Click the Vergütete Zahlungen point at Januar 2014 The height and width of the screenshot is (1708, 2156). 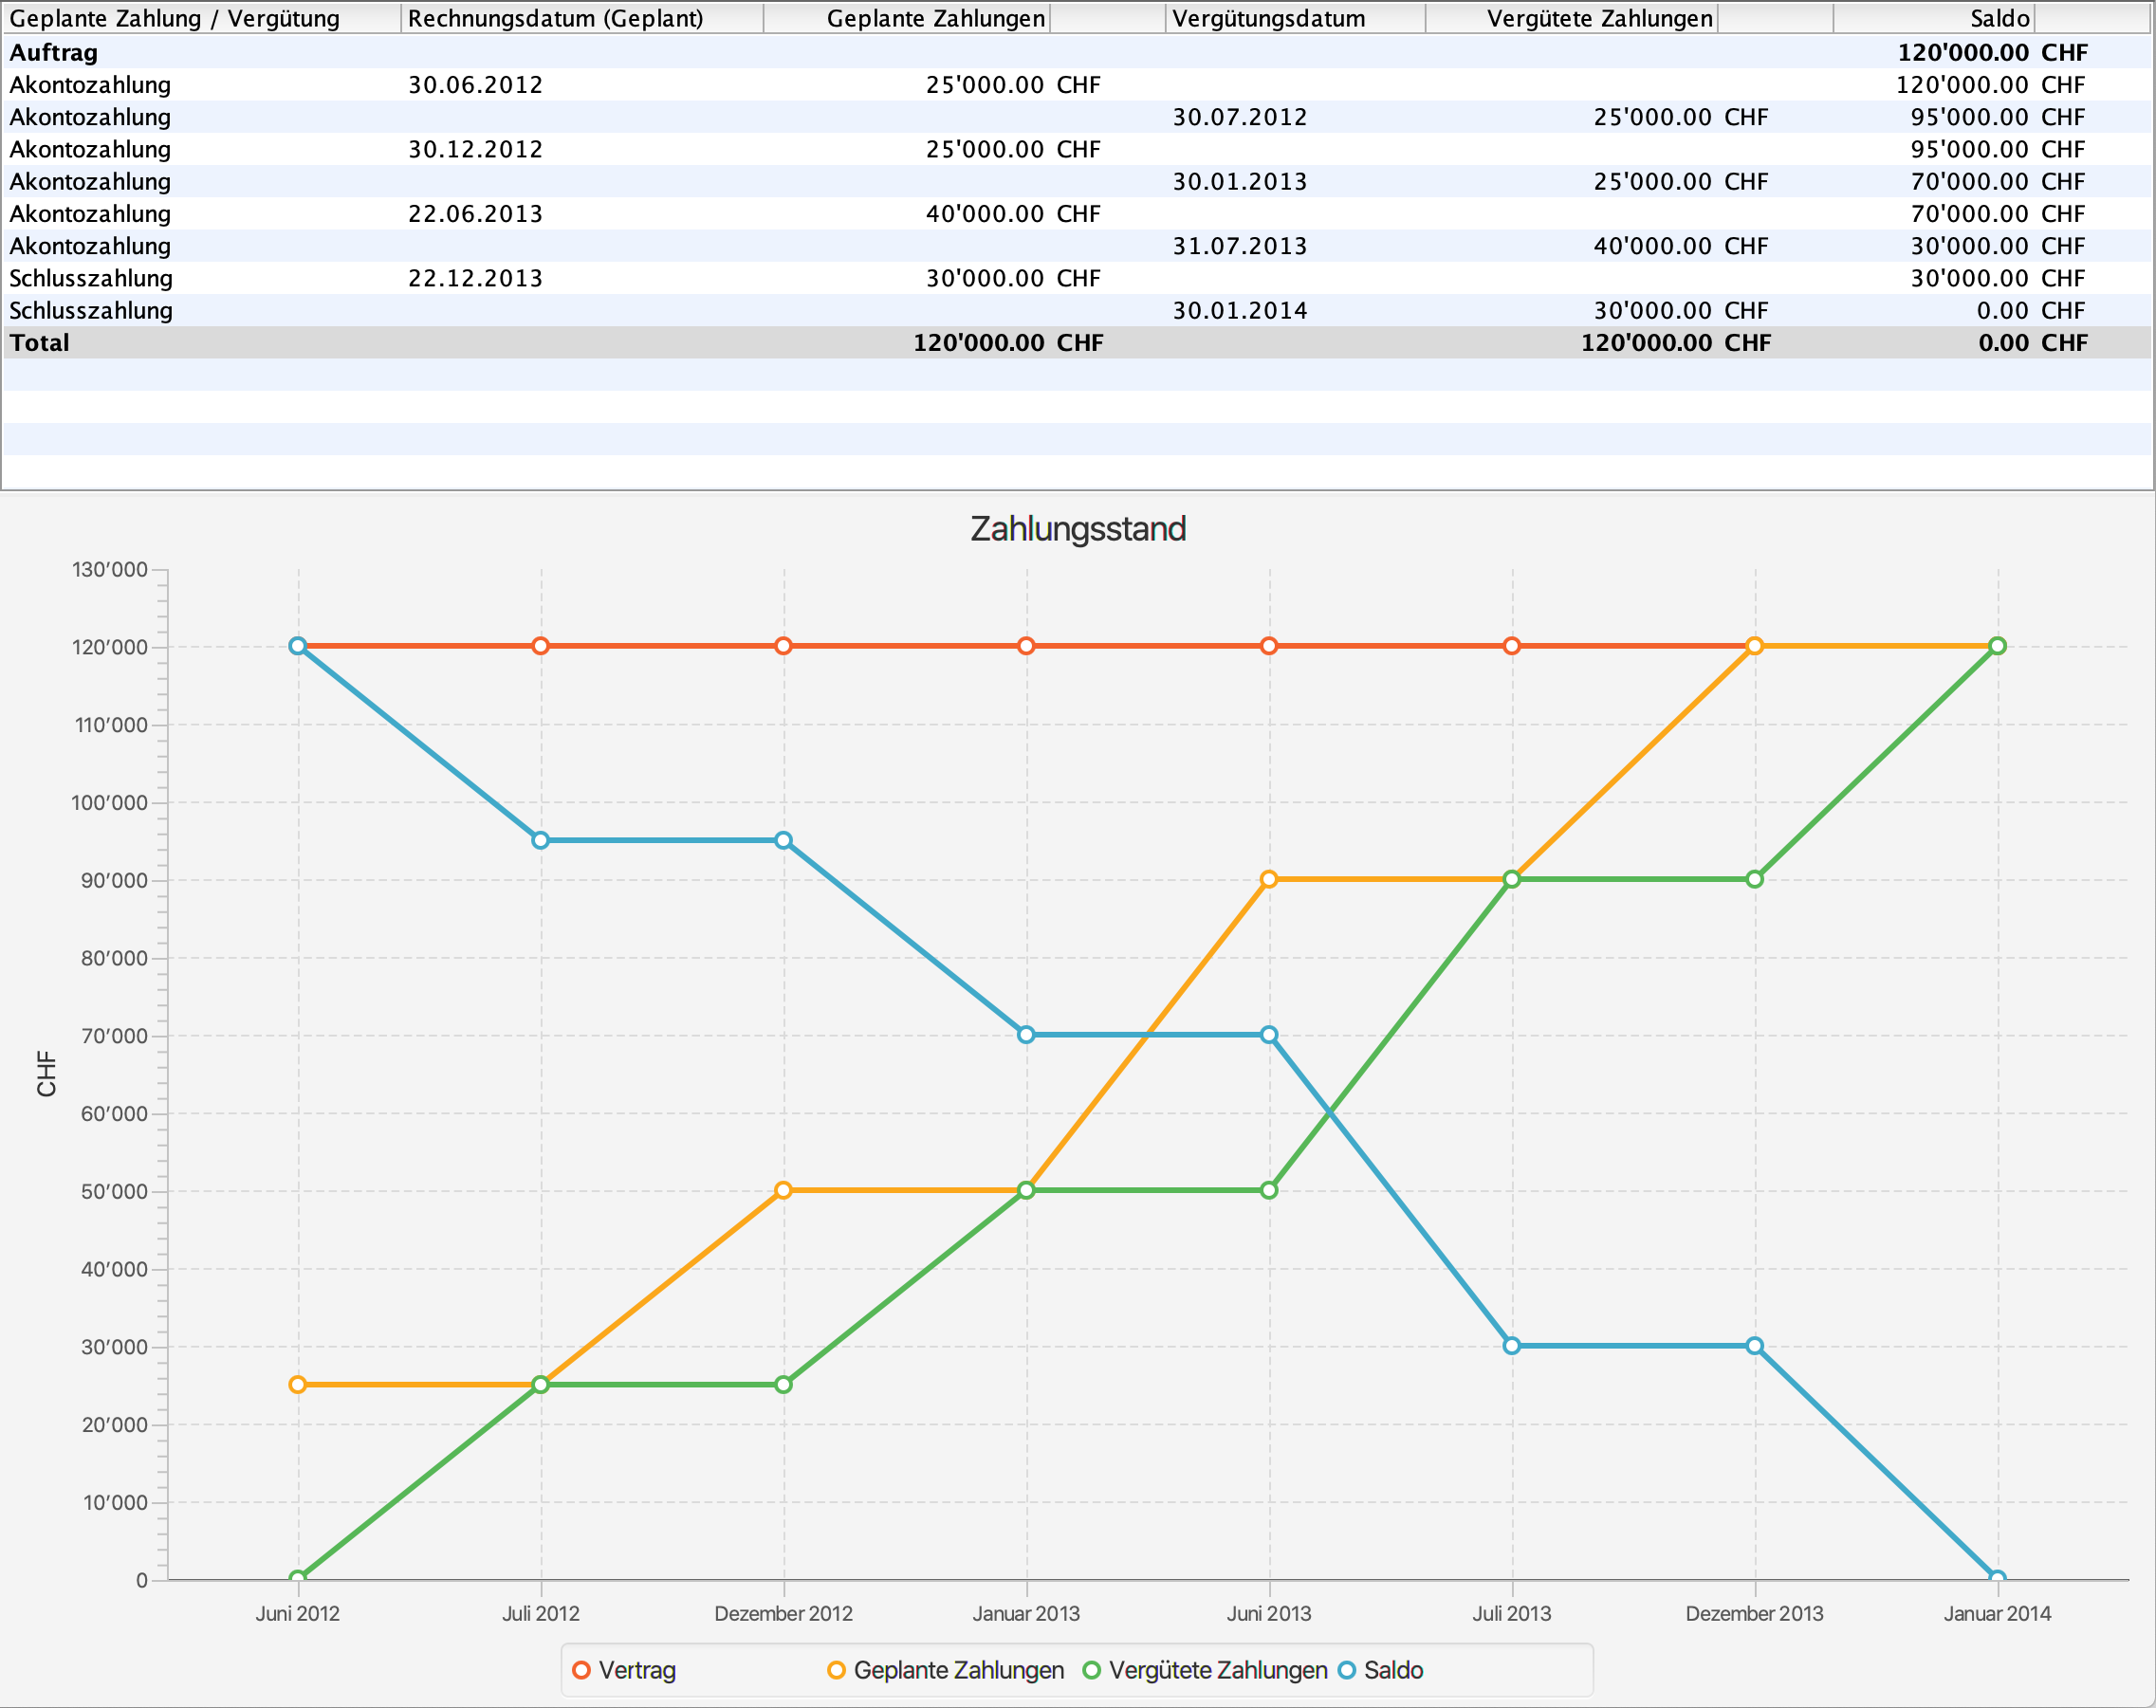coord(1998,646)
